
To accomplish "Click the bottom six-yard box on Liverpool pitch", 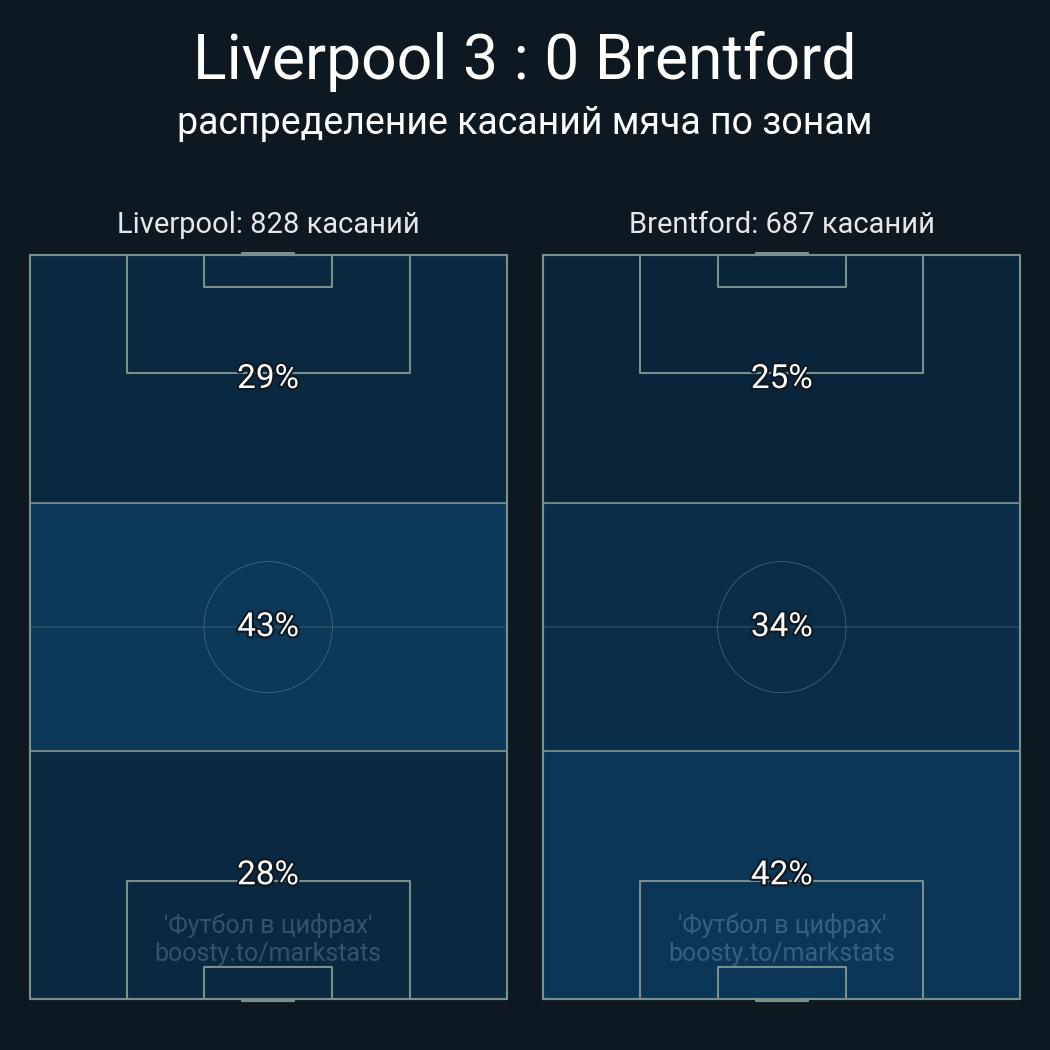I will (x=268, y=982).
